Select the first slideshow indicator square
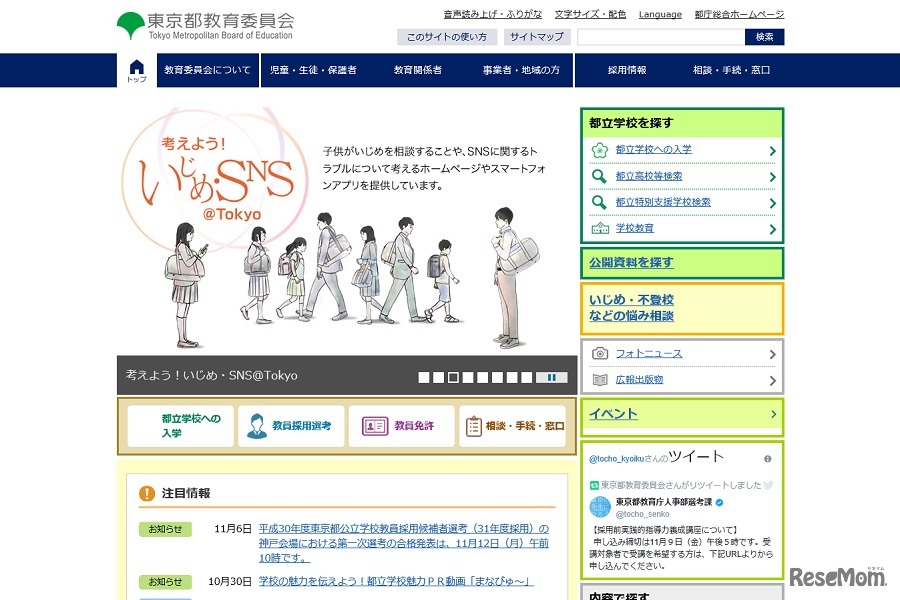This screenshot has width=900, height=600. [x=424, y=378]
